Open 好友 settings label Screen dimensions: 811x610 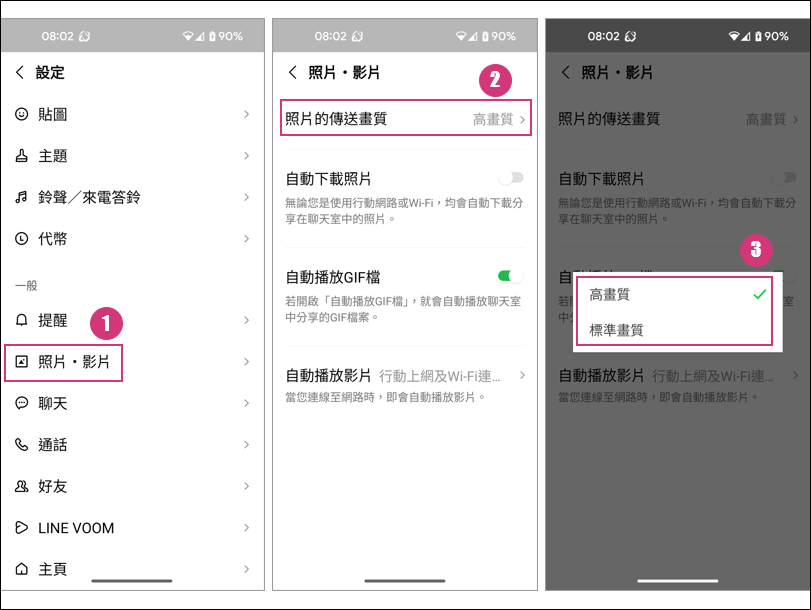click(52, 486)
